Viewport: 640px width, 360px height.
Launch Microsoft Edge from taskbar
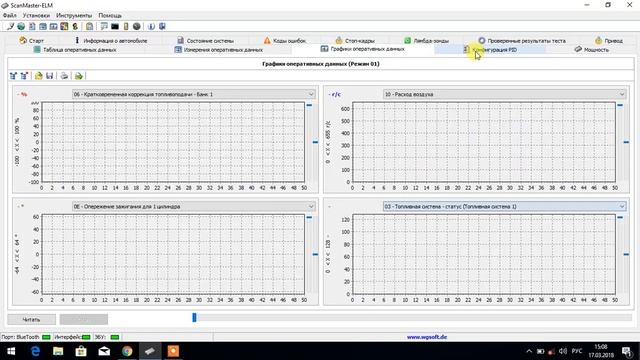(35, 351)
